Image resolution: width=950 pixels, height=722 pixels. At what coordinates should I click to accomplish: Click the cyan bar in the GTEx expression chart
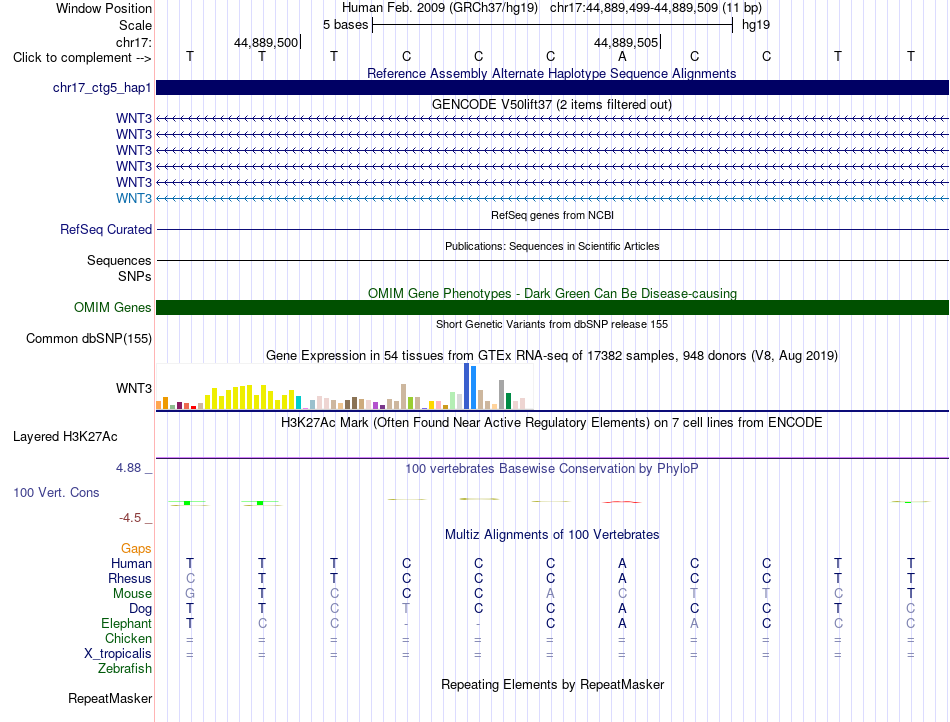(x=299, y=403)
